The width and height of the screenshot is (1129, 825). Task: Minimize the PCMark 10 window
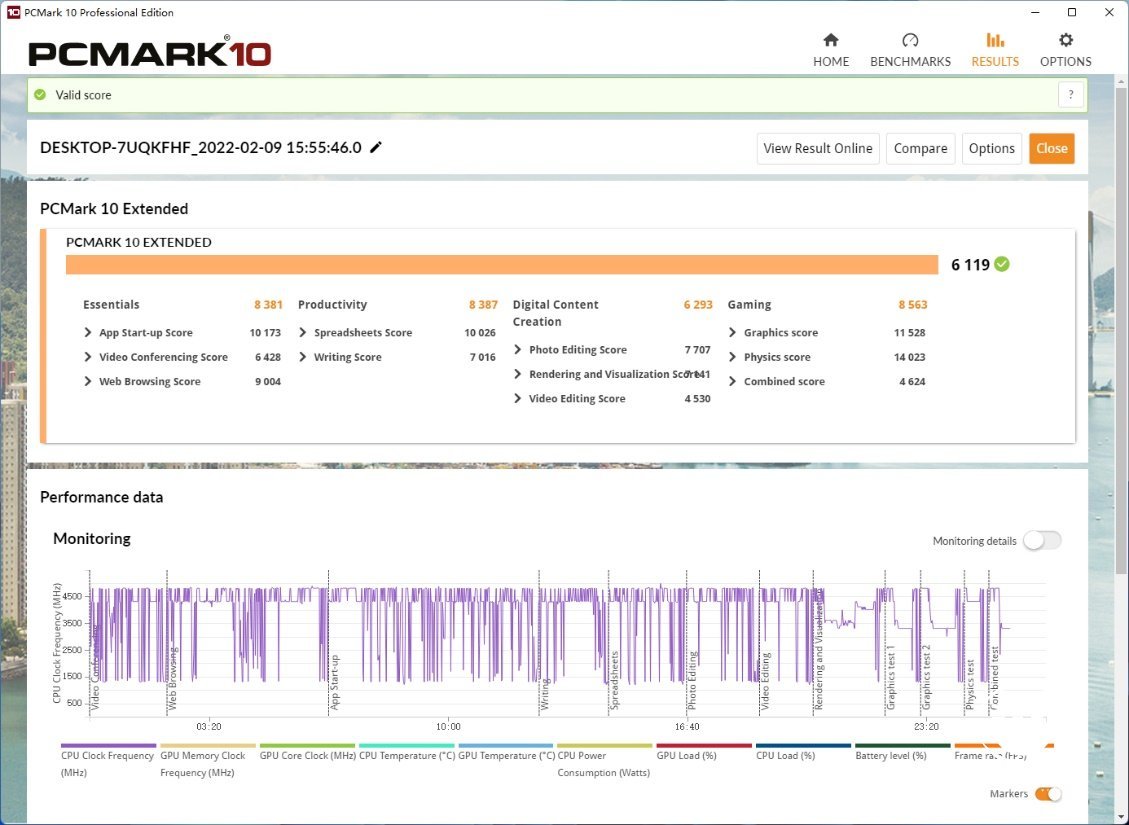tap(1035, 12)
